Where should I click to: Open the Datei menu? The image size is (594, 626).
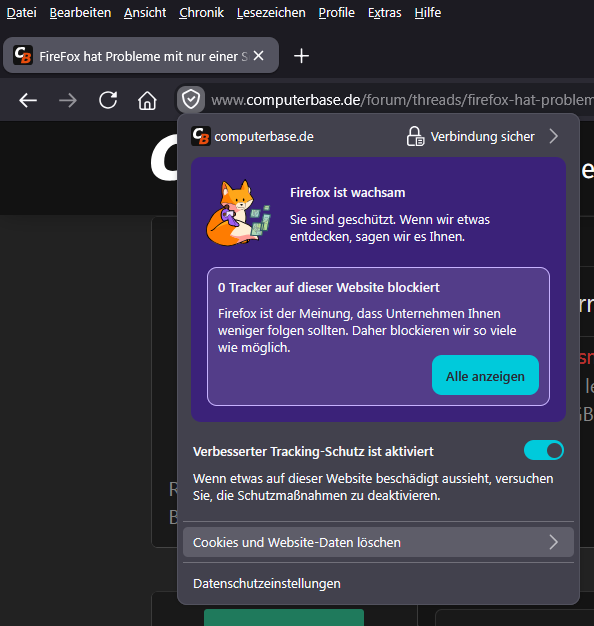pos(22,13)
